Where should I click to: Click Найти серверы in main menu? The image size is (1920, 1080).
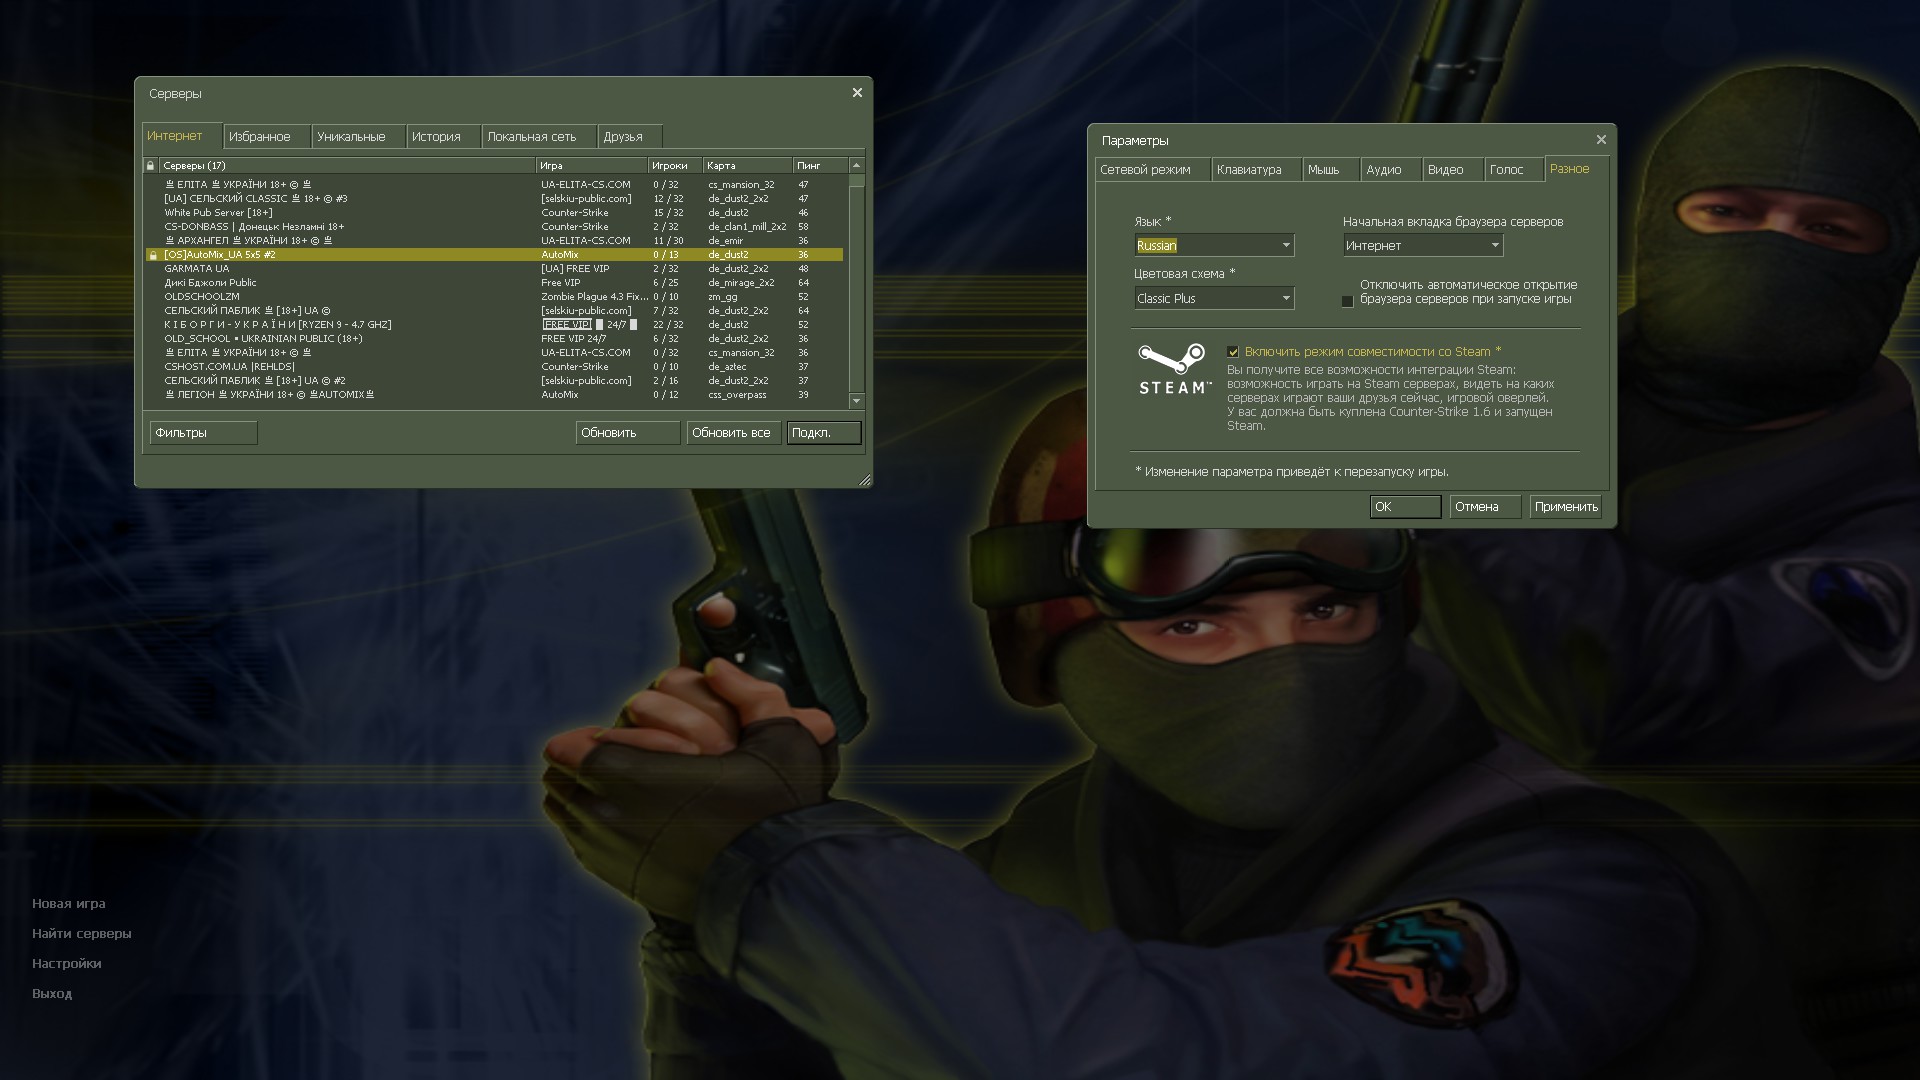pyautogui.click(x=82, y=933)
